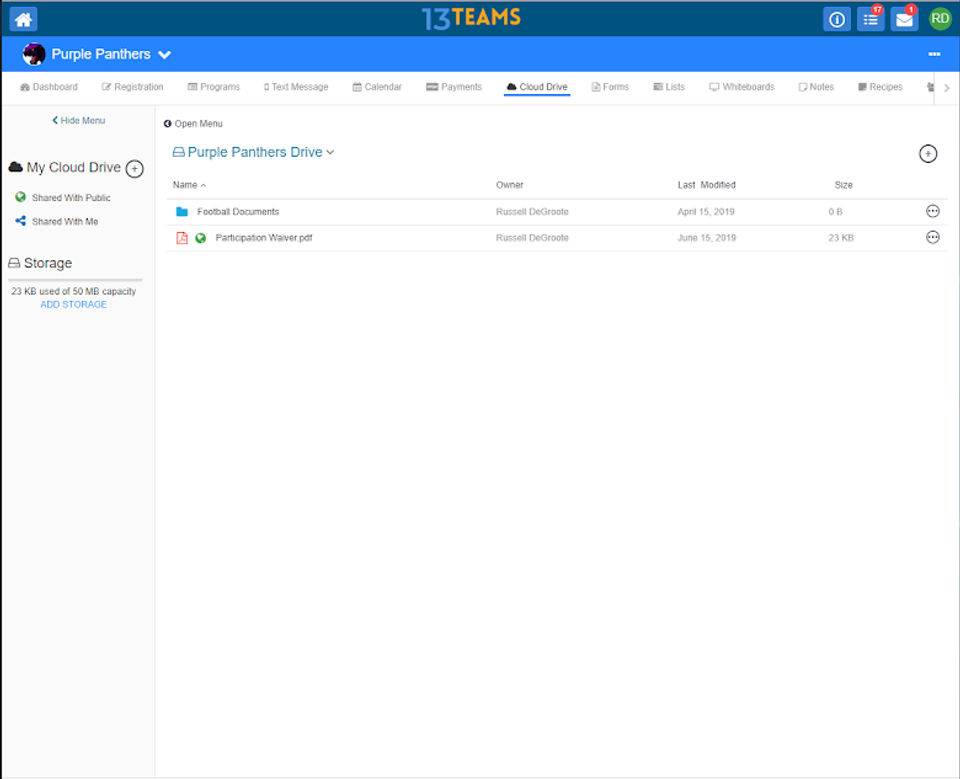The width and height of the screenshot is (960, 779).
Task: Switch to the Dashboard tab
Action: [x=49, y=87]
